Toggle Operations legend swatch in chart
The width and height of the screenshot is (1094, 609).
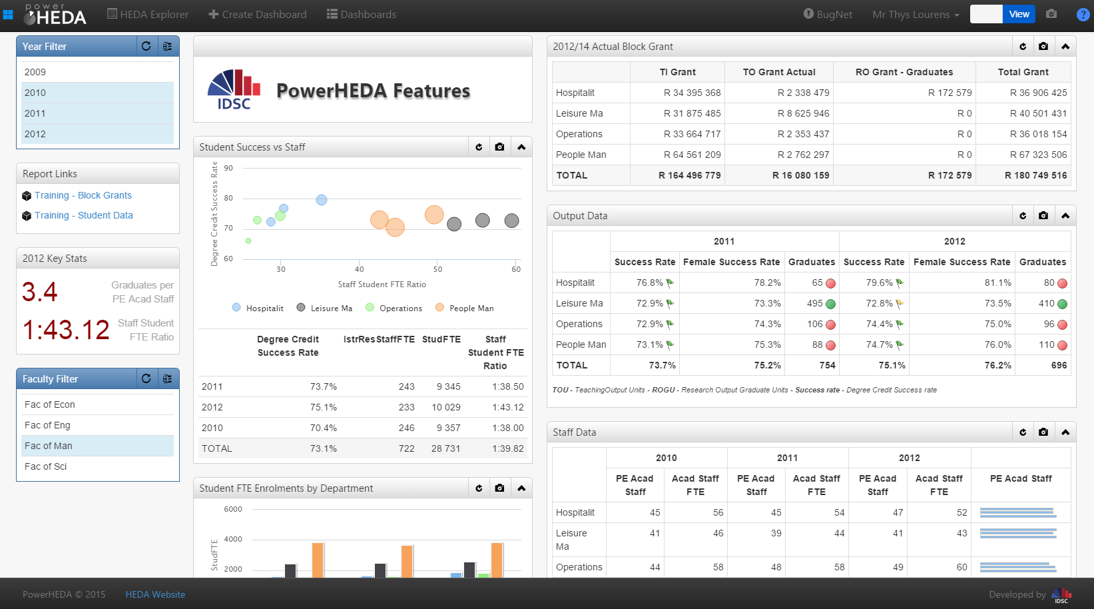pos(370,308)
